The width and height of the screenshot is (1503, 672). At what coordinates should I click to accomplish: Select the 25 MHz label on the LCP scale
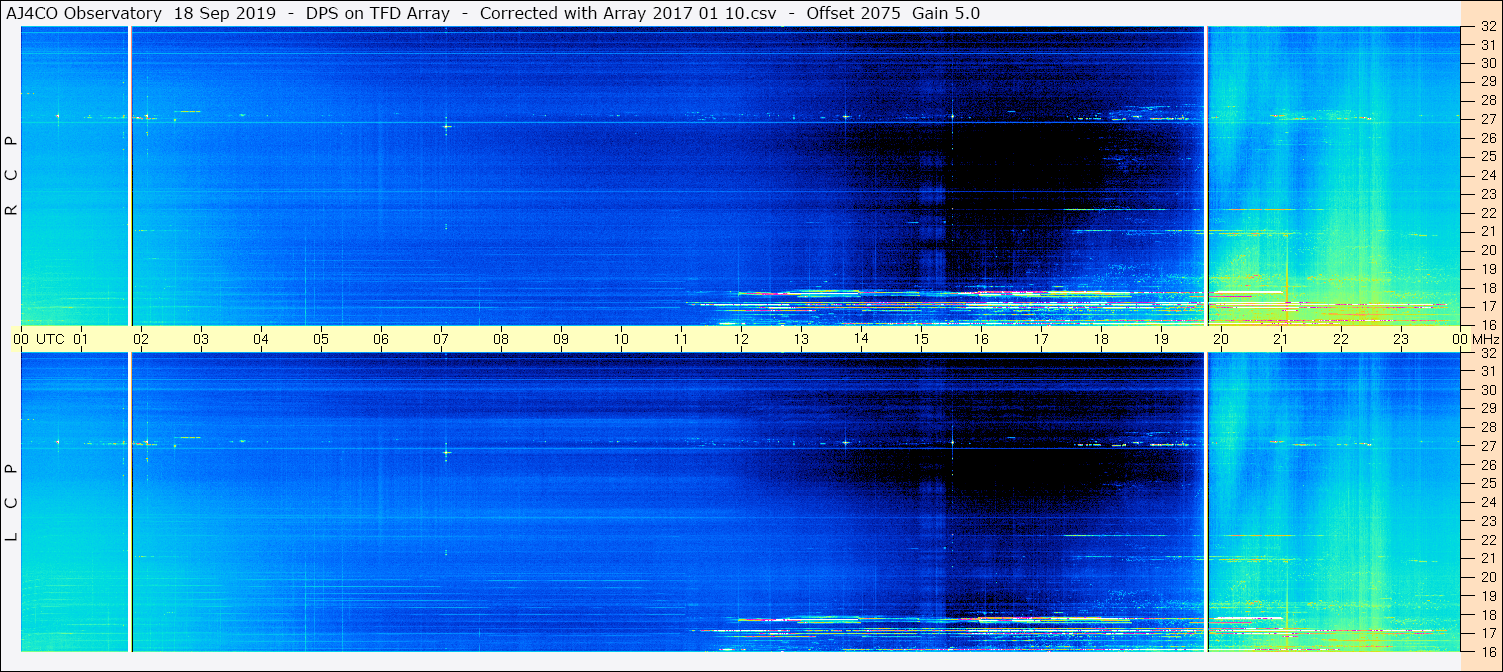coord(1487,484)
